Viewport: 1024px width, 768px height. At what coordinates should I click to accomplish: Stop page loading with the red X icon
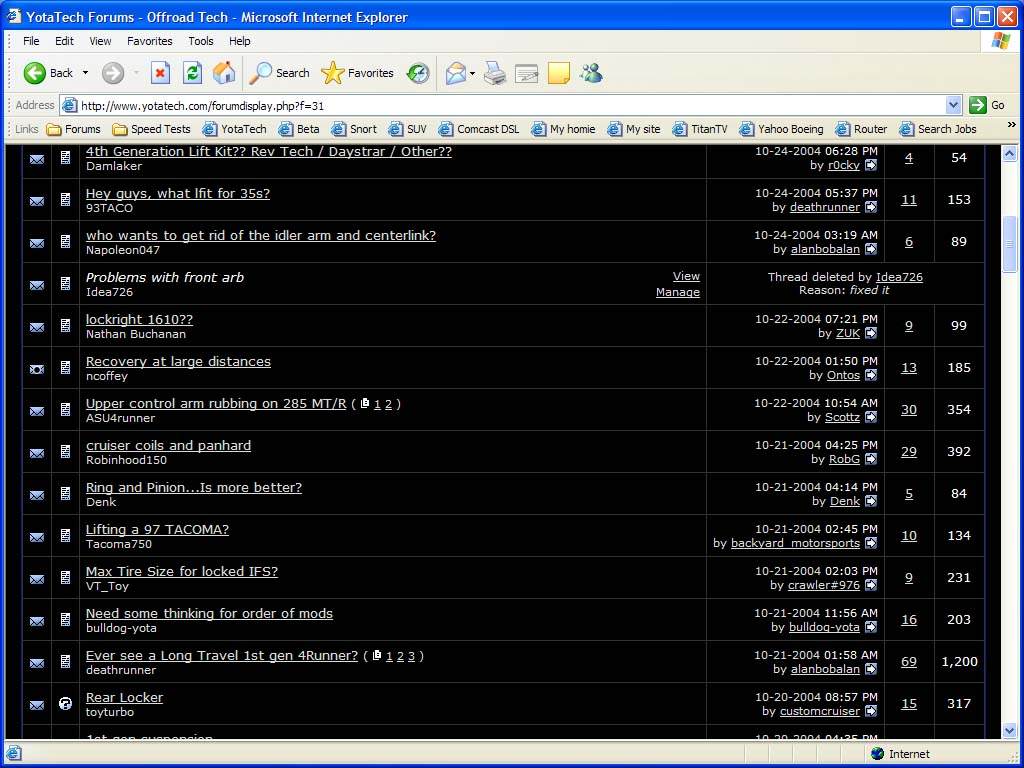click(160, 73)
